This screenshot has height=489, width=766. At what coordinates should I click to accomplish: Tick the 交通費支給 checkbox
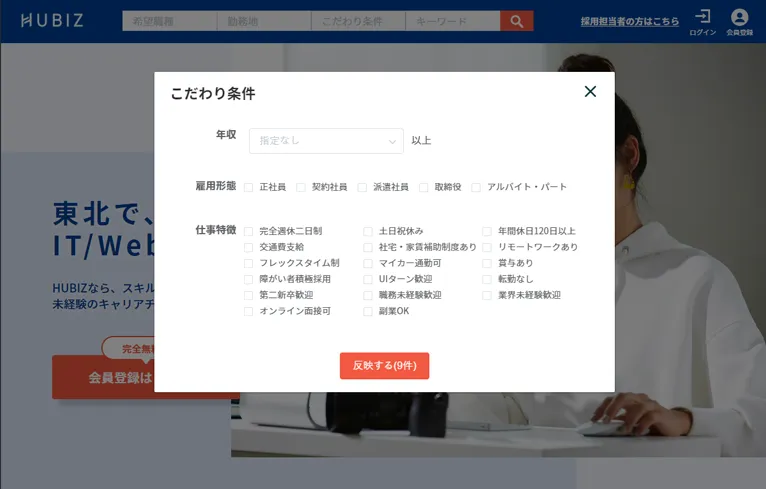(x=248, y=248)
